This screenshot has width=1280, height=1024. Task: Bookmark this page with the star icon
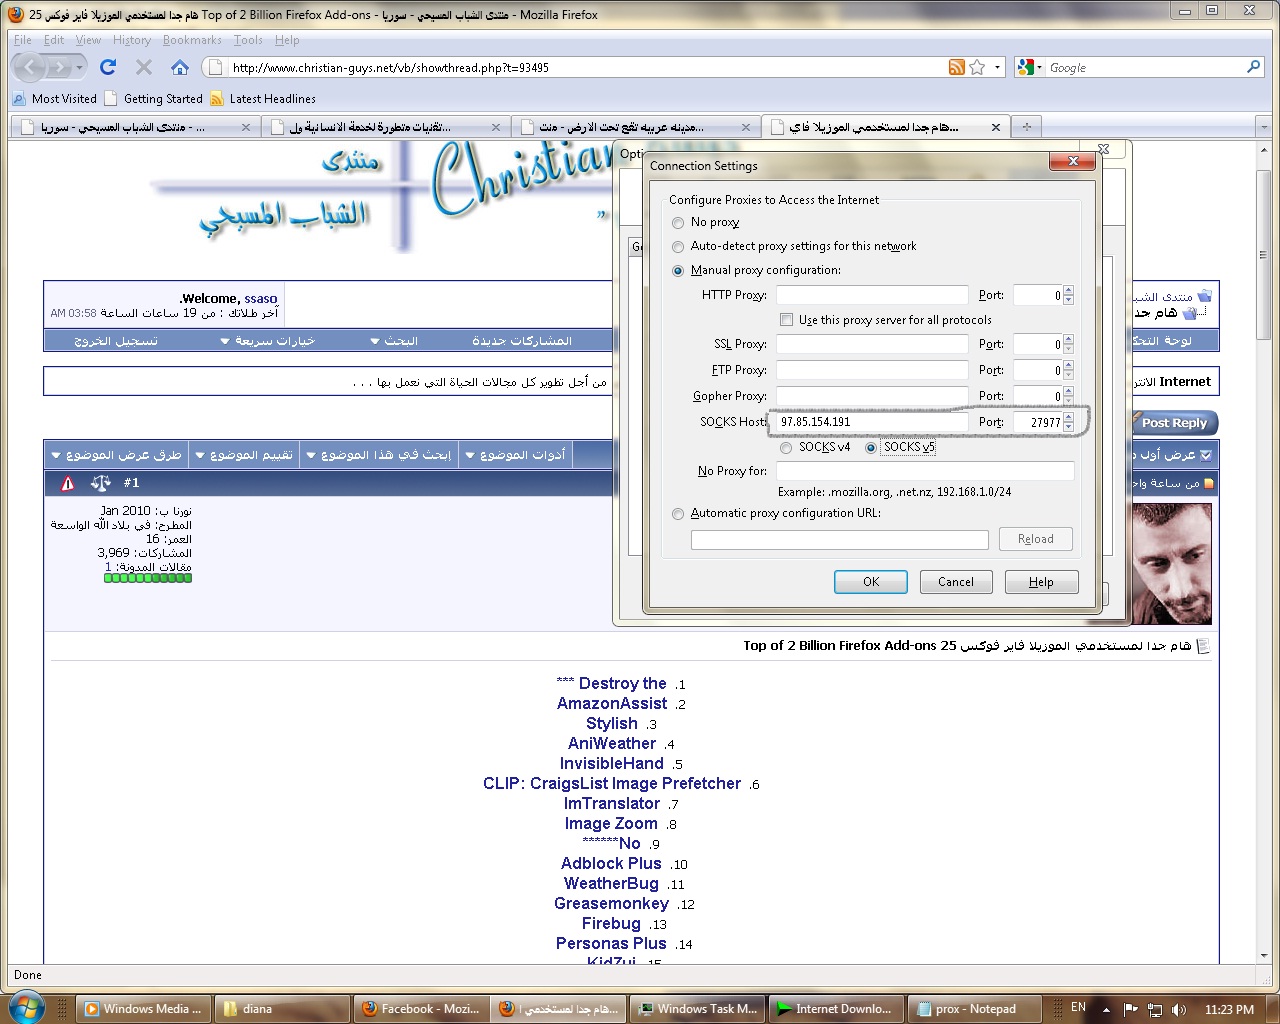(x=977, y=67)
